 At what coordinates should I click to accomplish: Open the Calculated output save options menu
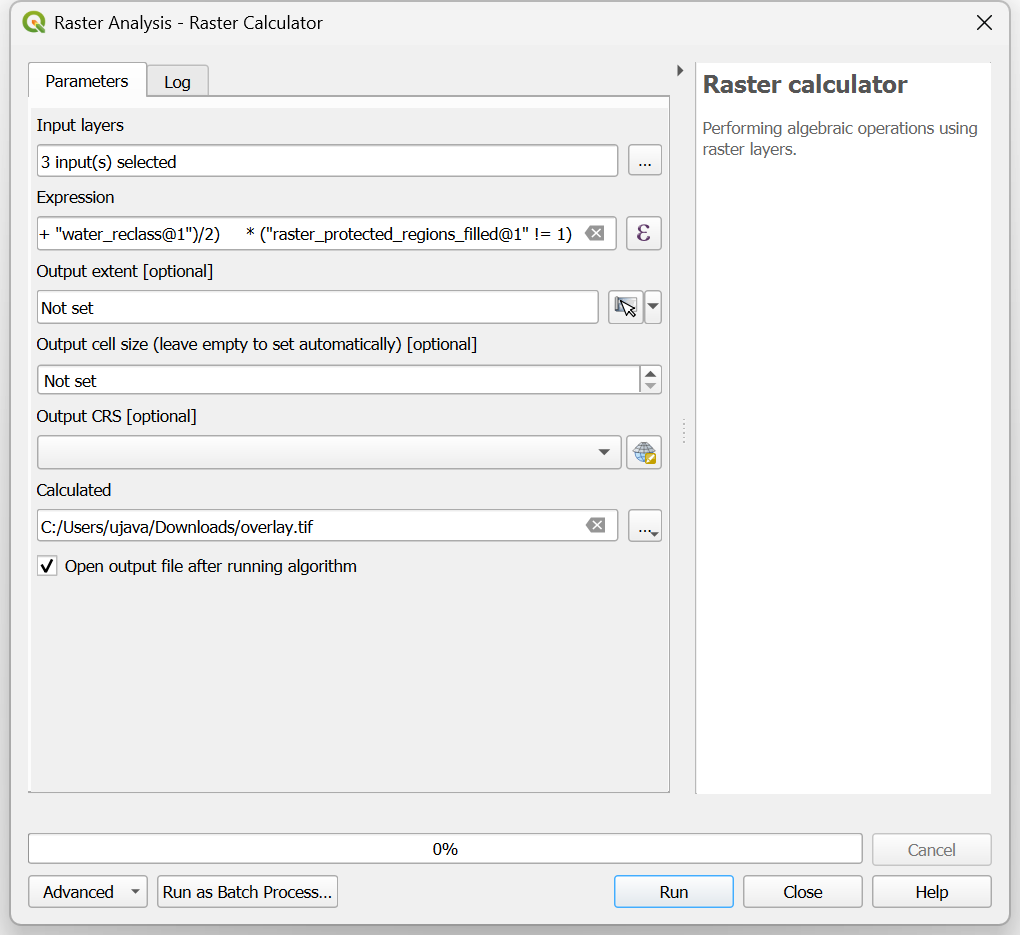645,525
